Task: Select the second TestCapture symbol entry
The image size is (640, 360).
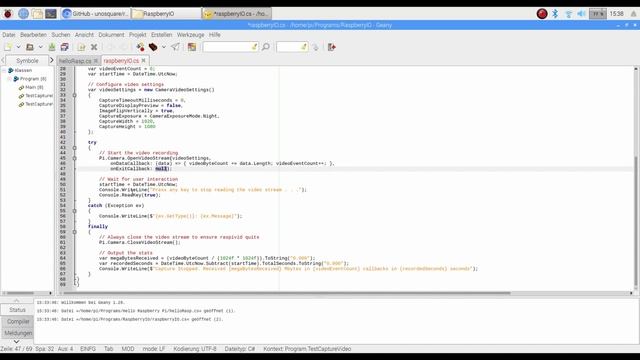Action: pyautogui.click(x=36, y=104)
